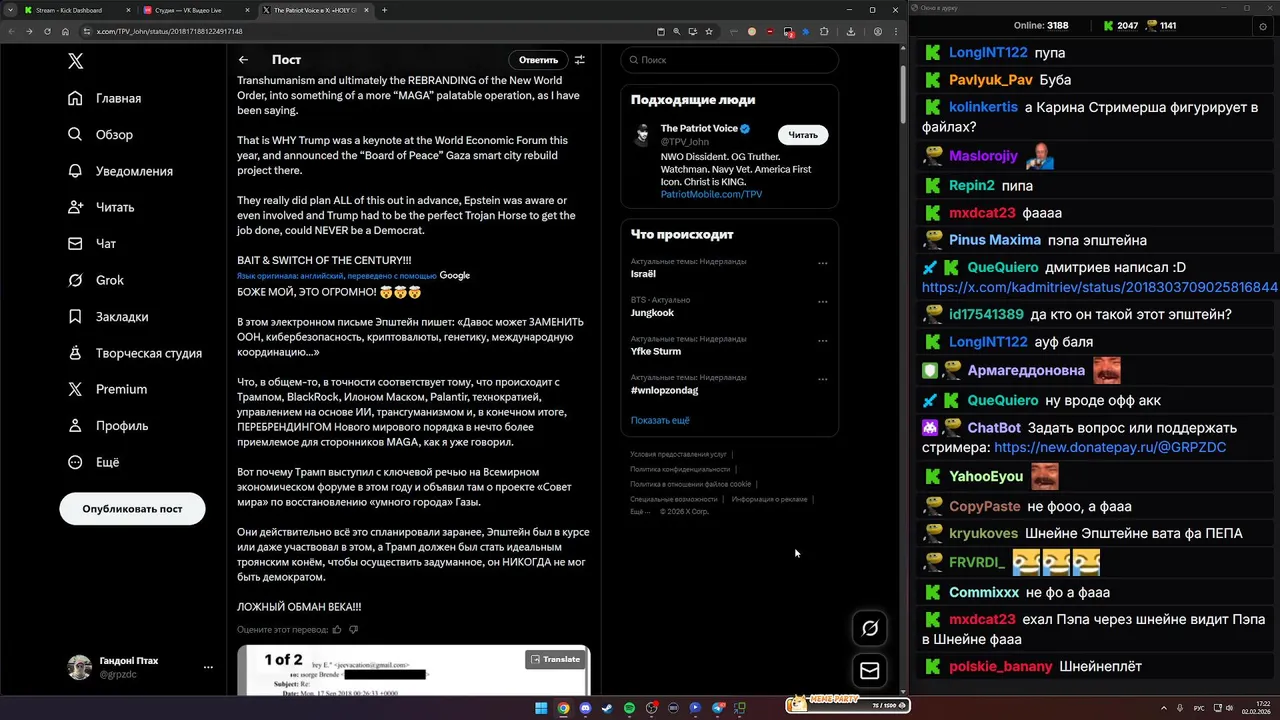
Task: Open options for Yfke Sturm trend
Action: click(823, 340)
